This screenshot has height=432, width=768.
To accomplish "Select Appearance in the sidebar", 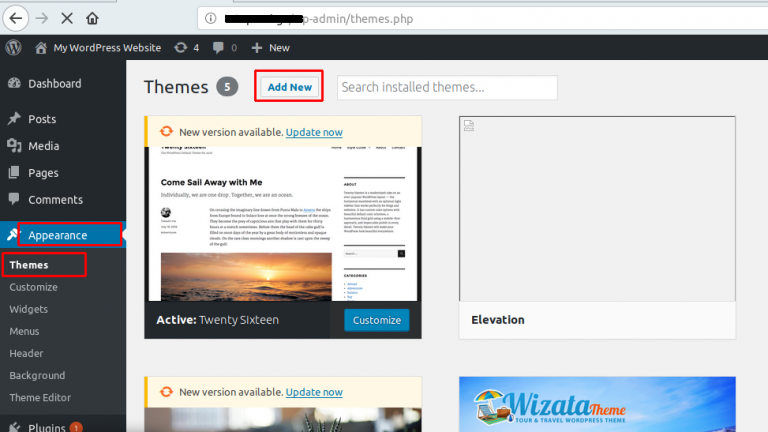I will (x=58, y=235).
